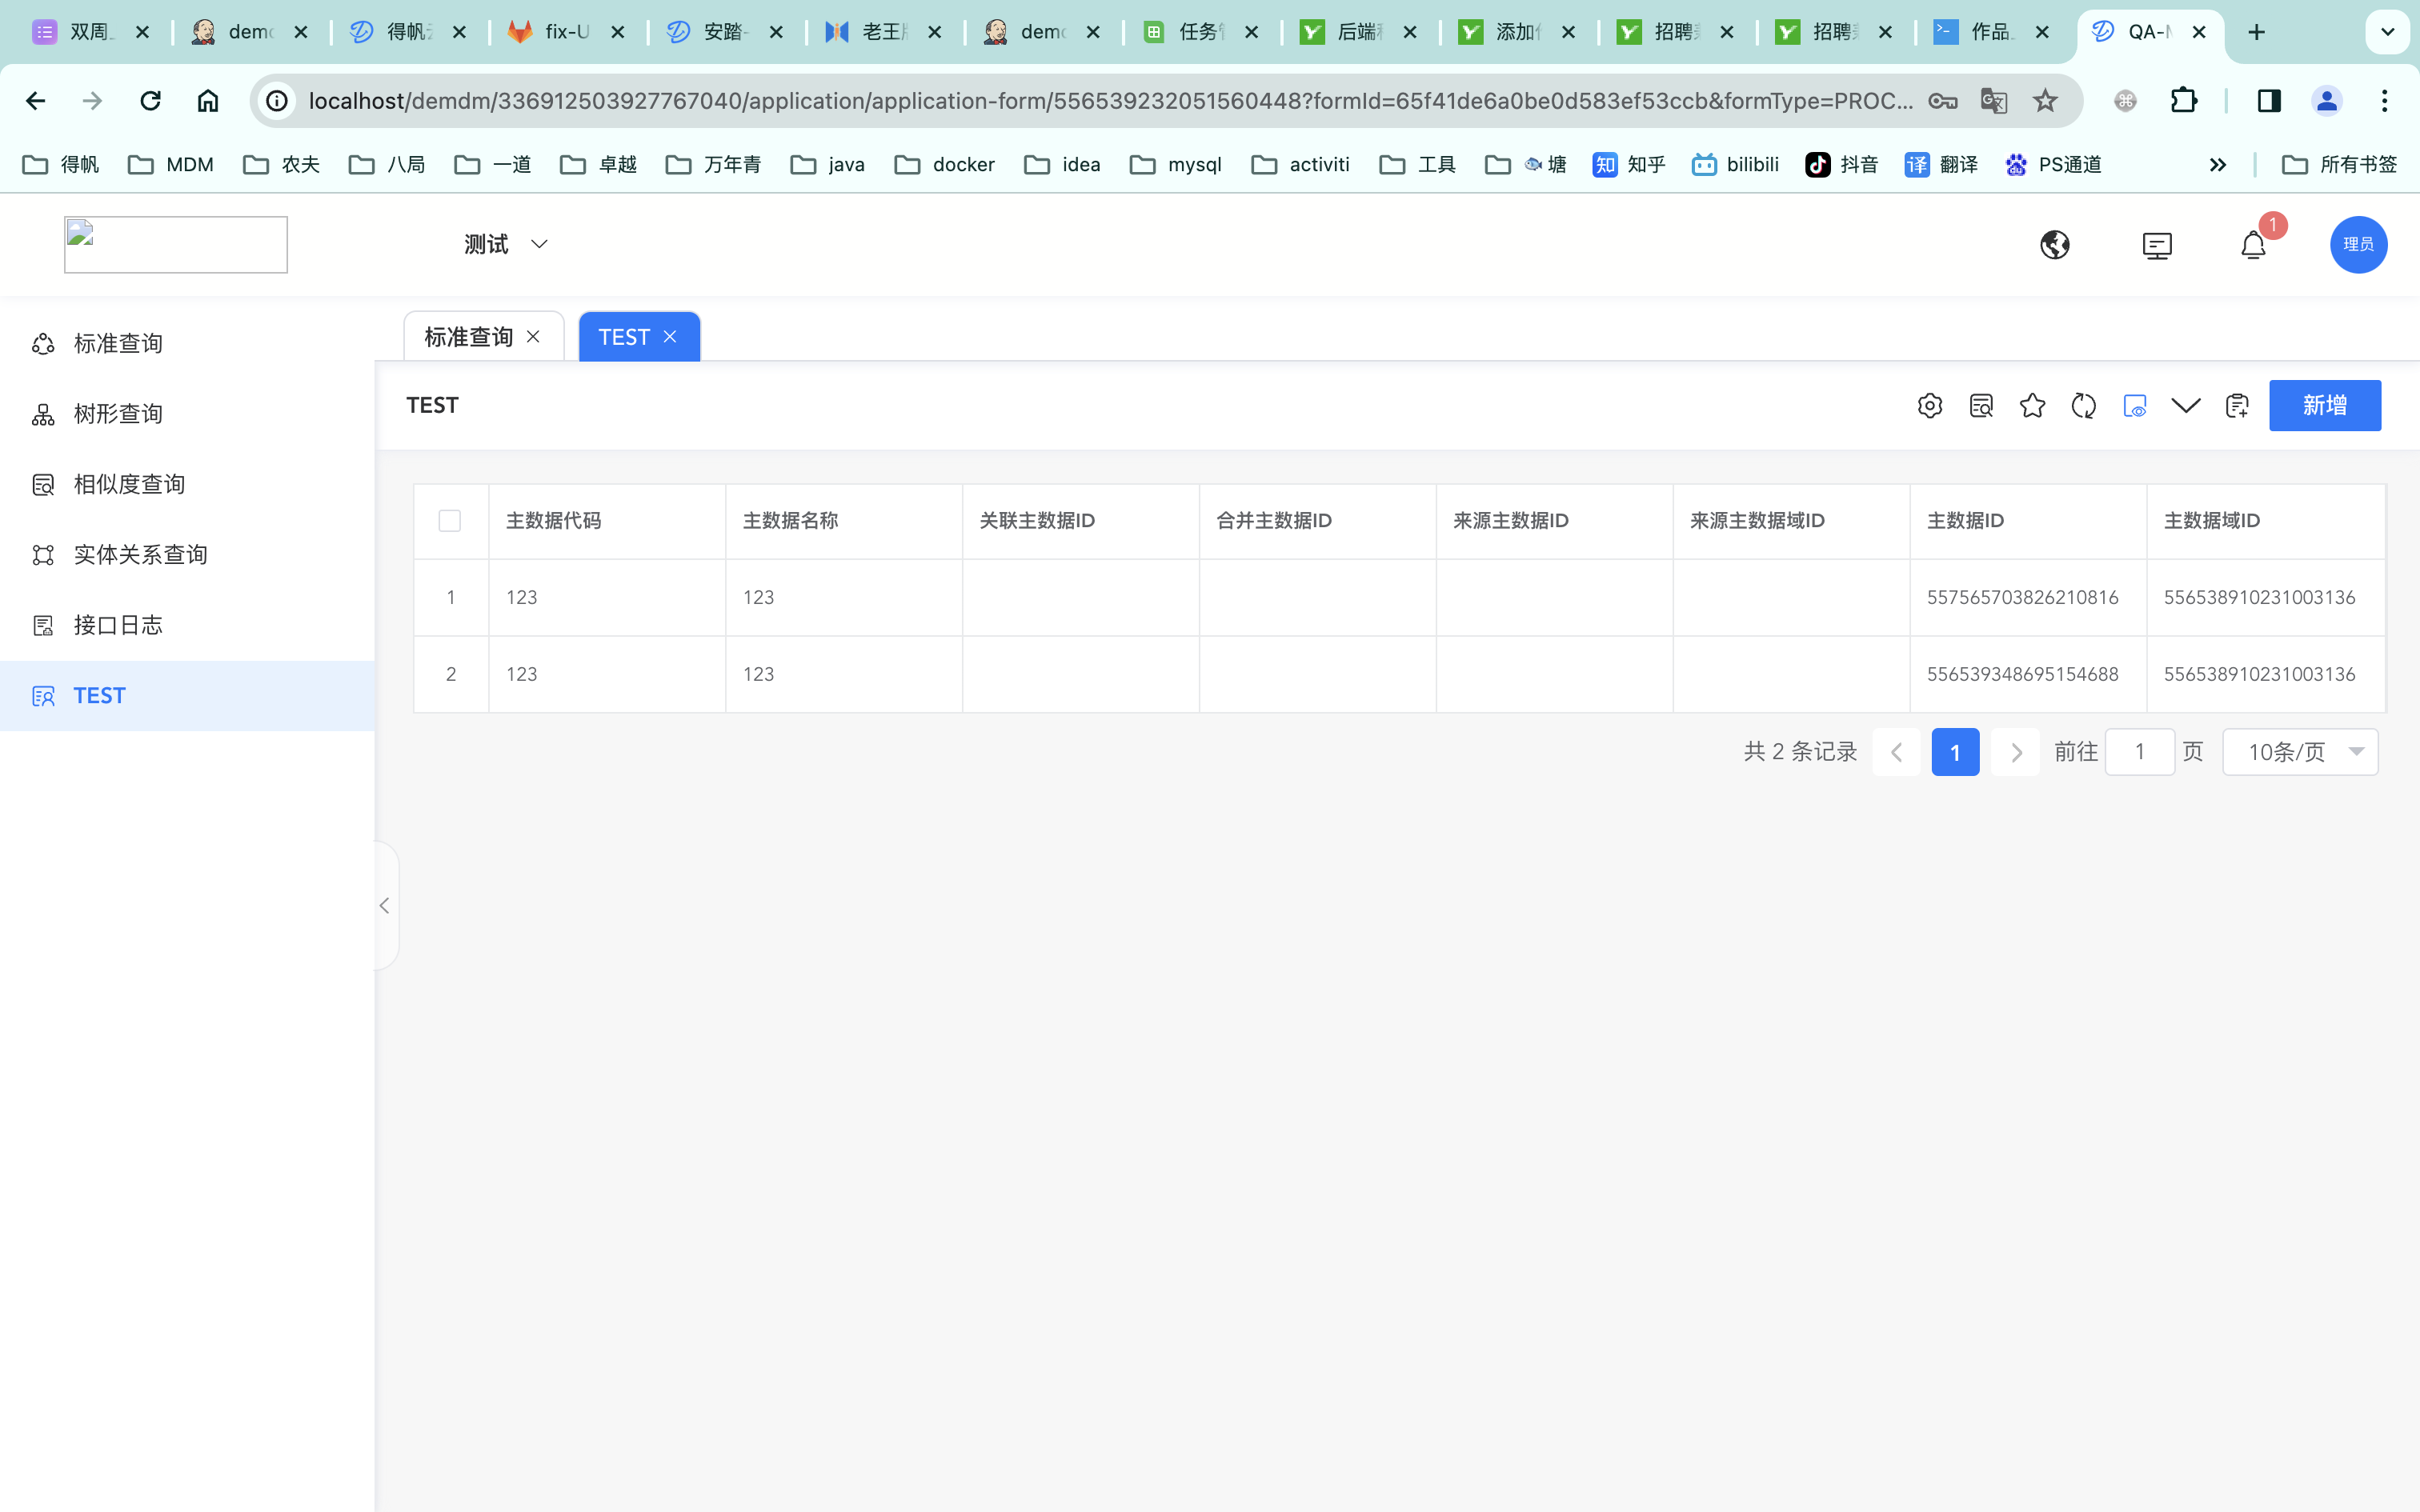Open the globe language switcher

(x=2055, y=245)
